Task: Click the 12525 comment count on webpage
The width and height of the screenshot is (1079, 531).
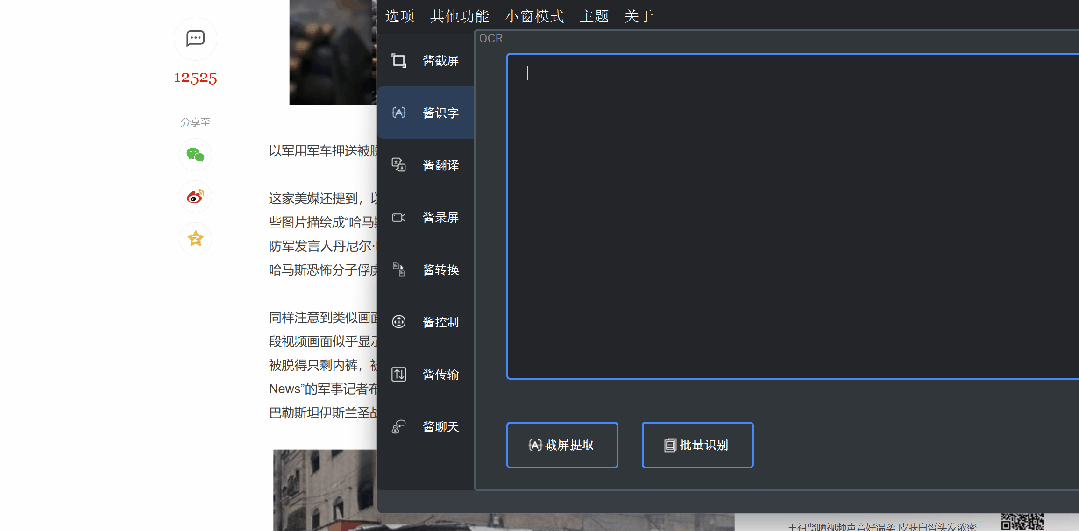Action: click(x=195, y=78)
